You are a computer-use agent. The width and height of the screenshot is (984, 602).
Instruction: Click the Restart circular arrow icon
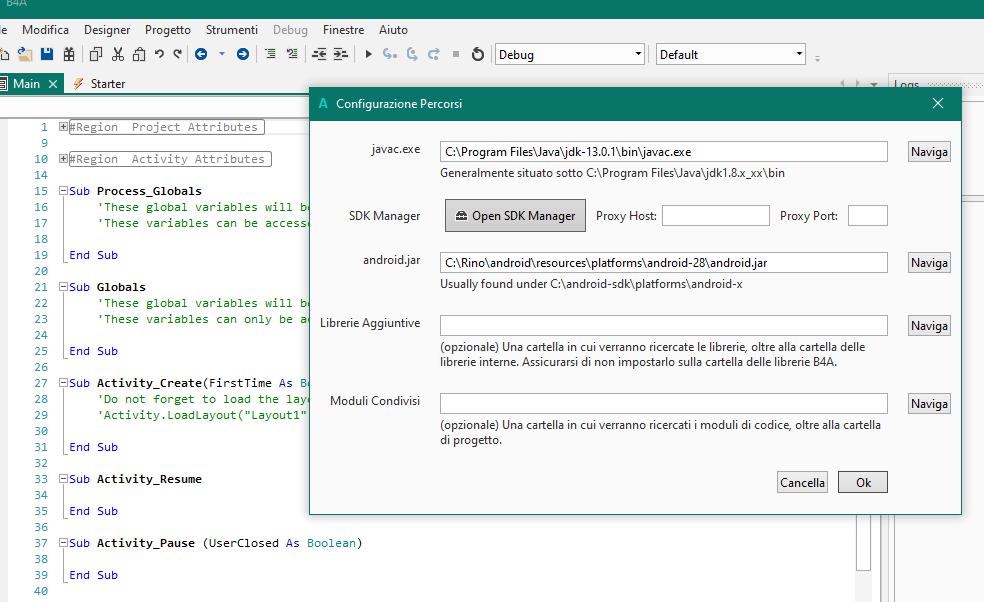click(477, 54)
